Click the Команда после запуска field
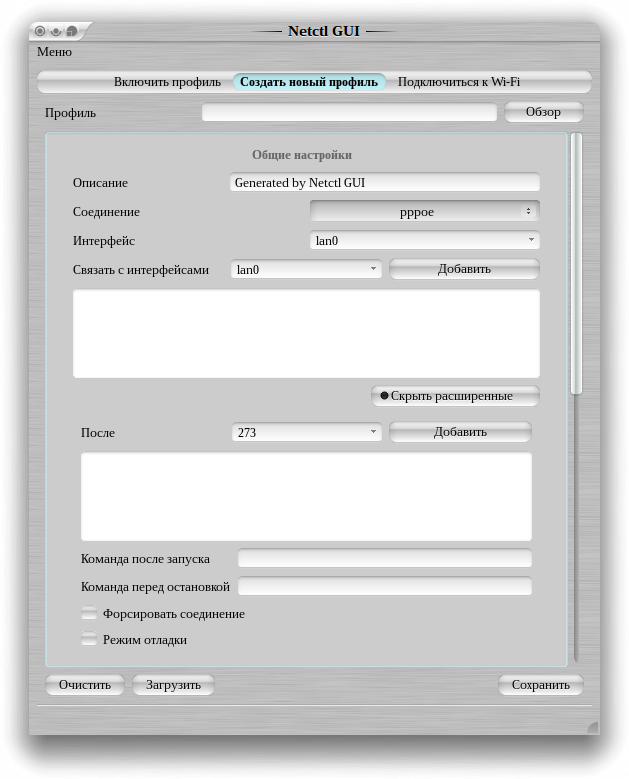Viewport: 629px width, 779px height. tap(384, 558)
